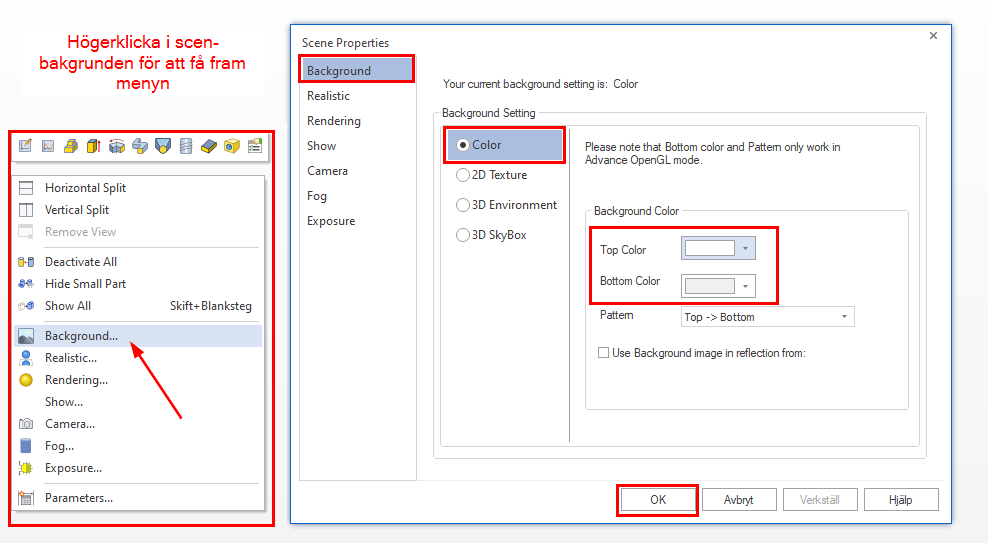Click the yellow sphere Rendering icon

coord(26,380)
